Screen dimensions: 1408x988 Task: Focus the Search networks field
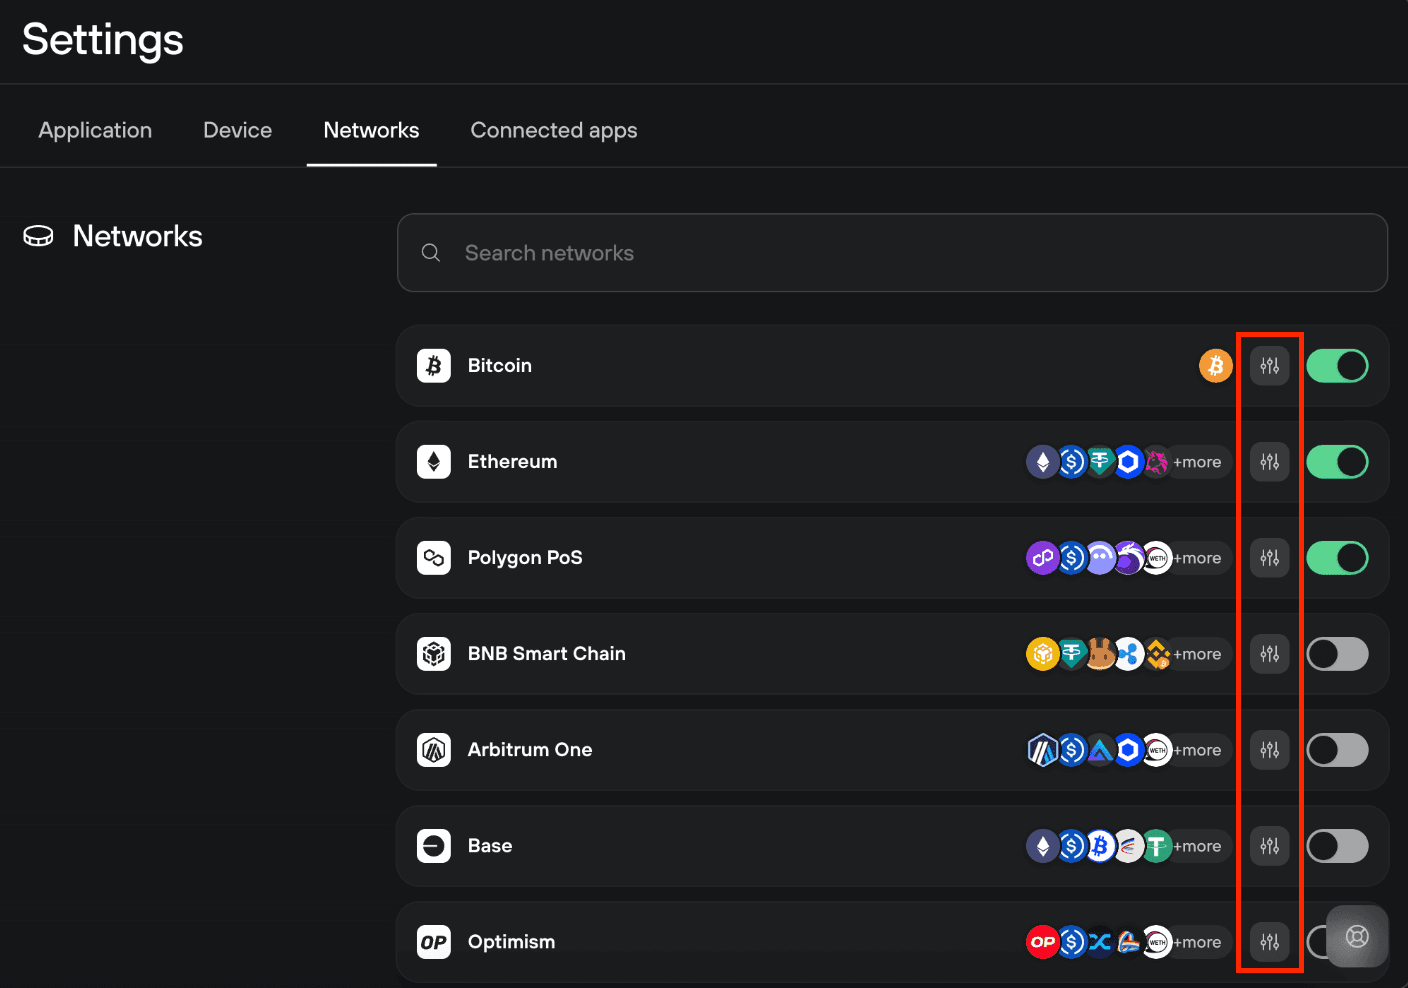[892, 253]
